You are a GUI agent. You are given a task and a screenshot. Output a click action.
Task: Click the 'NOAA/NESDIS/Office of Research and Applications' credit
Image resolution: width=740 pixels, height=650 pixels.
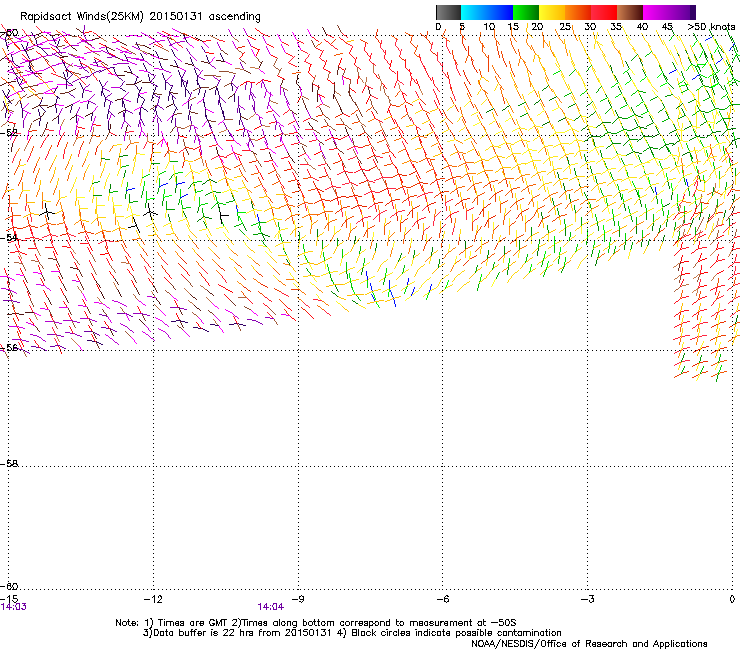pyautogui.click(x=589, y=644)
